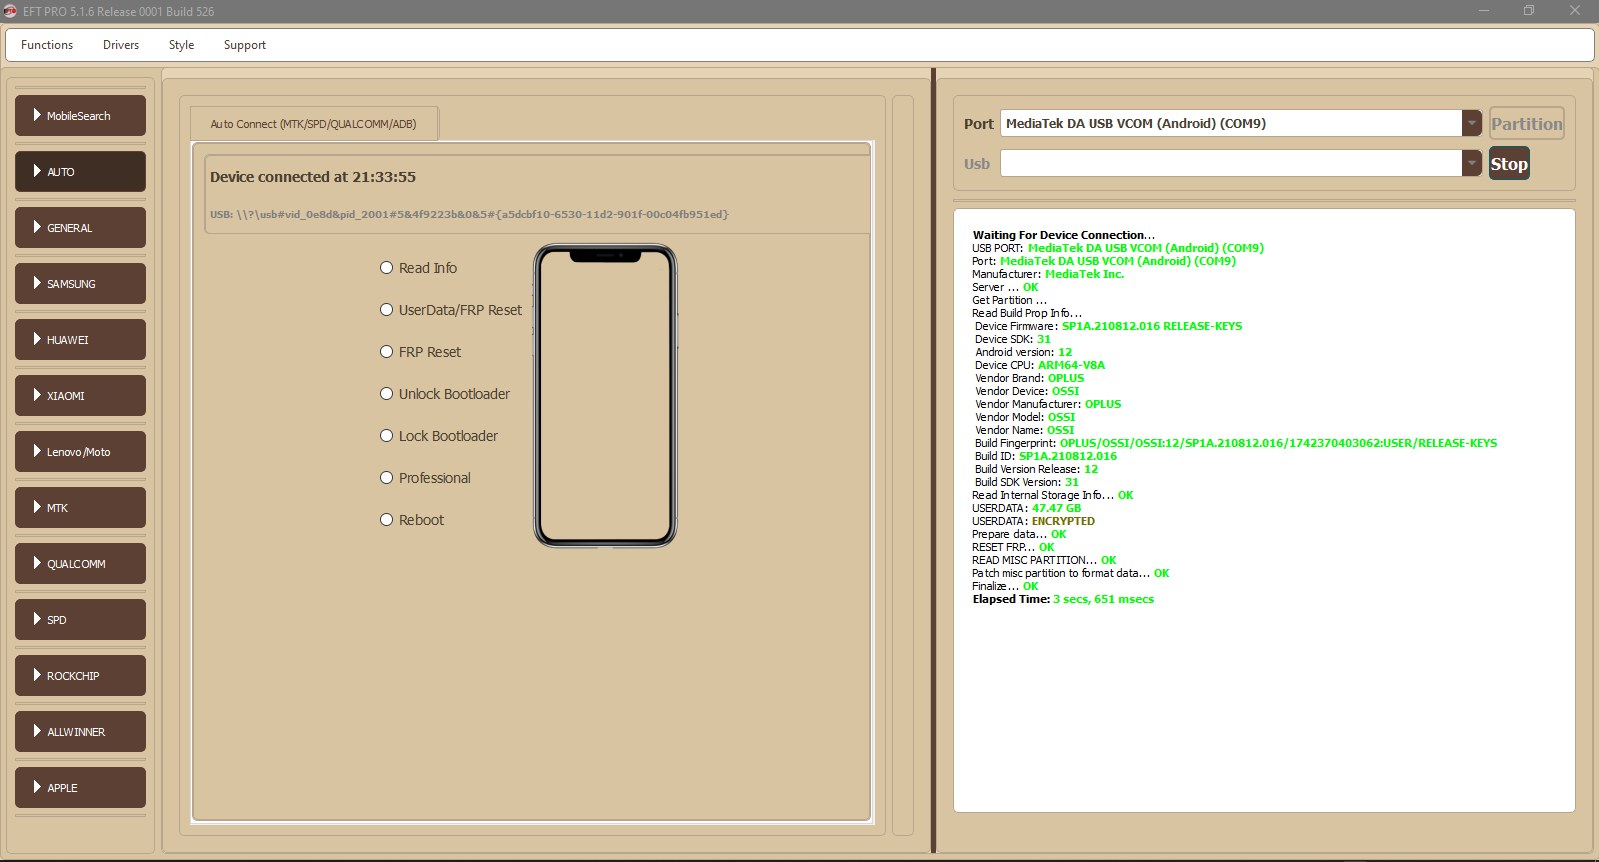The image size is (1599, 862).
Task: Click inside the Usb combo box field
Action: click(1230, 163)
